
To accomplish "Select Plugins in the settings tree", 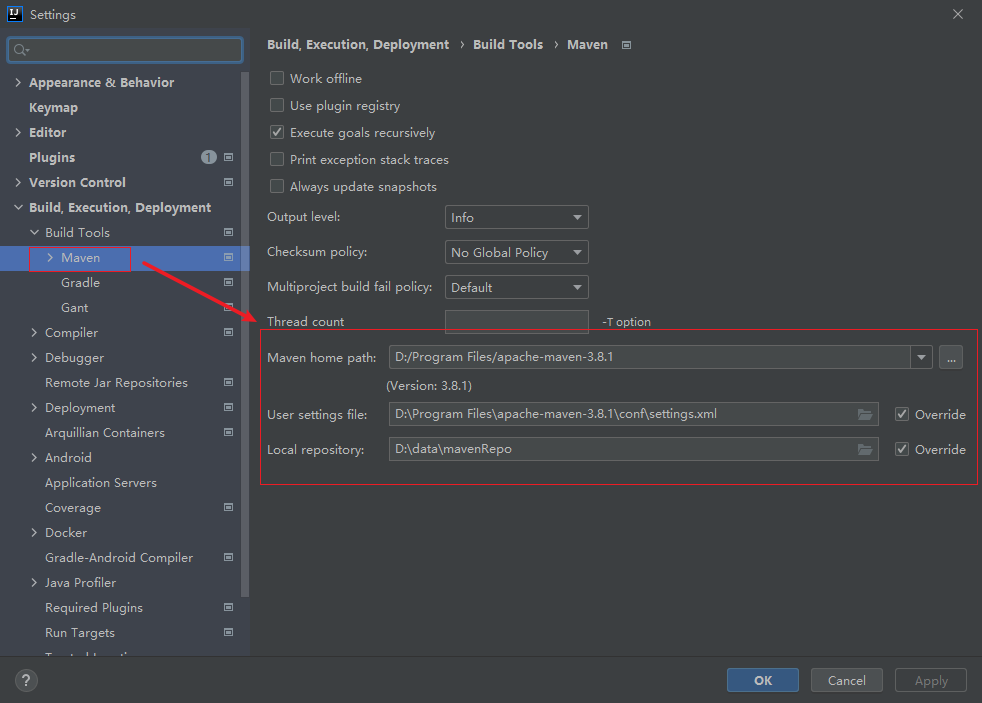I will pyautogui.click(x=52, y=158).
